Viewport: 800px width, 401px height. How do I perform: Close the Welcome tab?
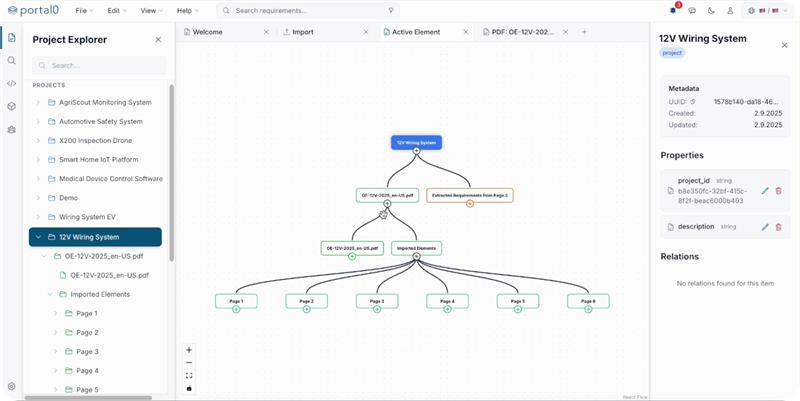coord(266,32)
